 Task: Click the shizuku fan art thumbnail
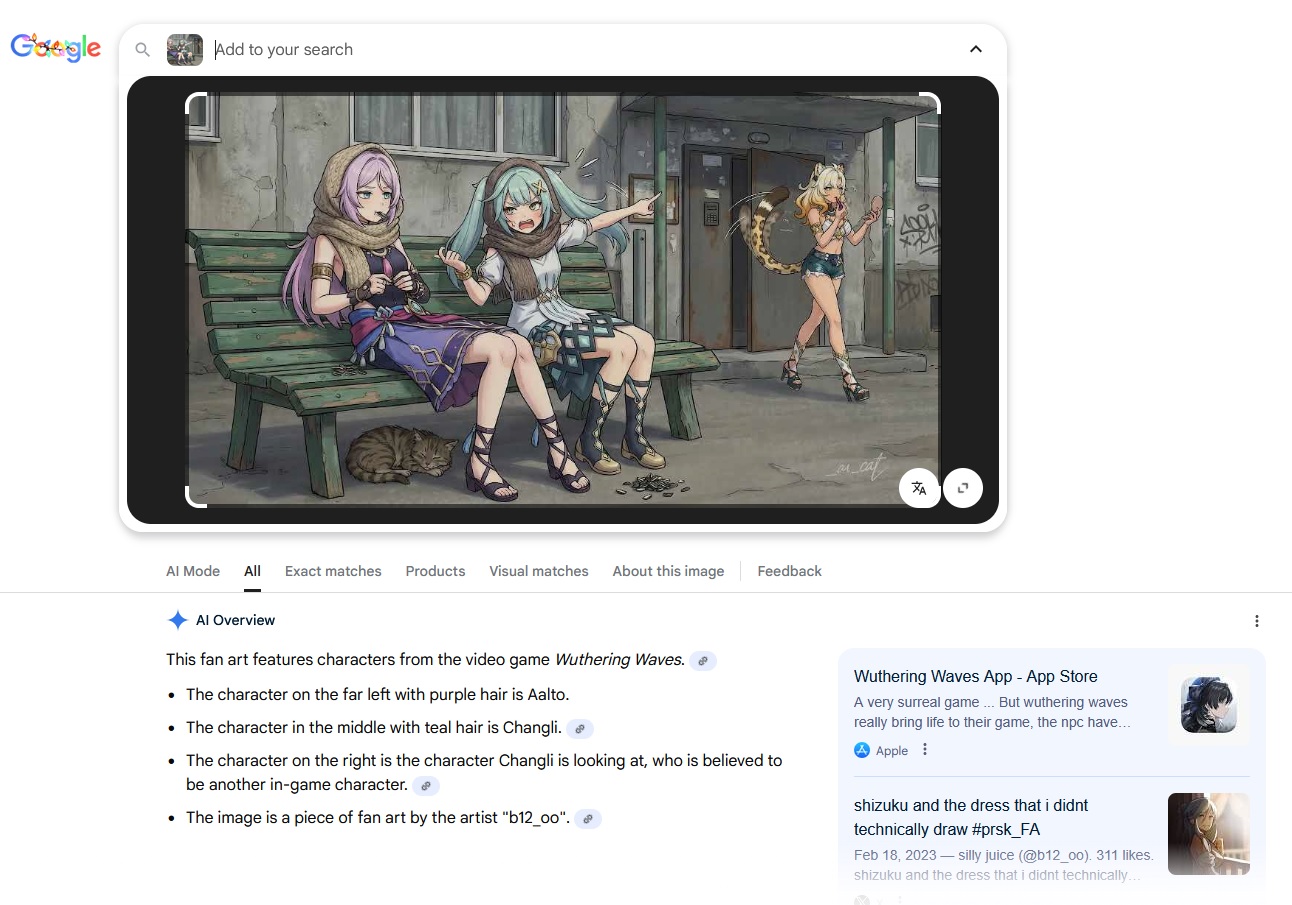click(1209, 834)
